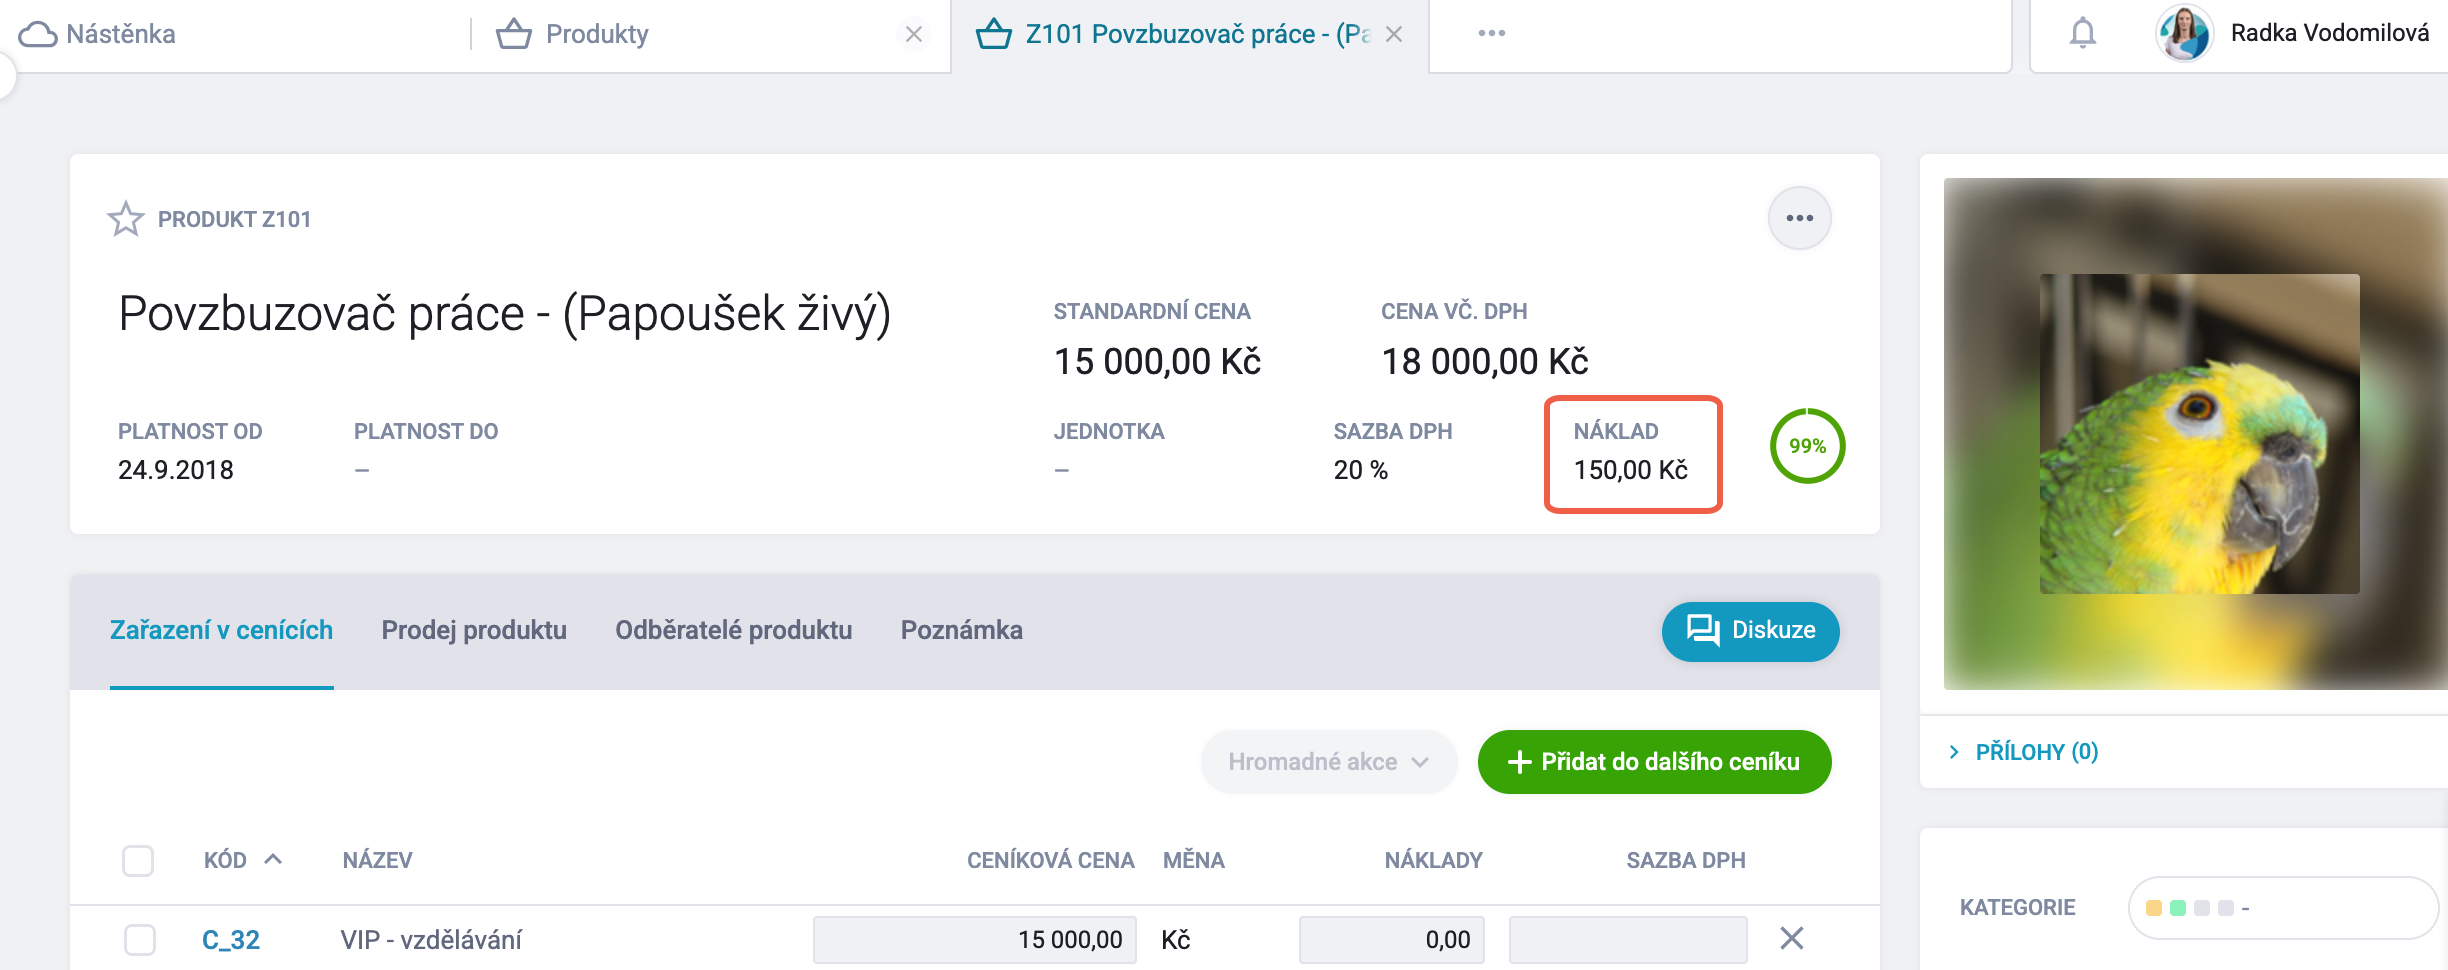Switch to Prodej produktu tab

pos(474,630)
